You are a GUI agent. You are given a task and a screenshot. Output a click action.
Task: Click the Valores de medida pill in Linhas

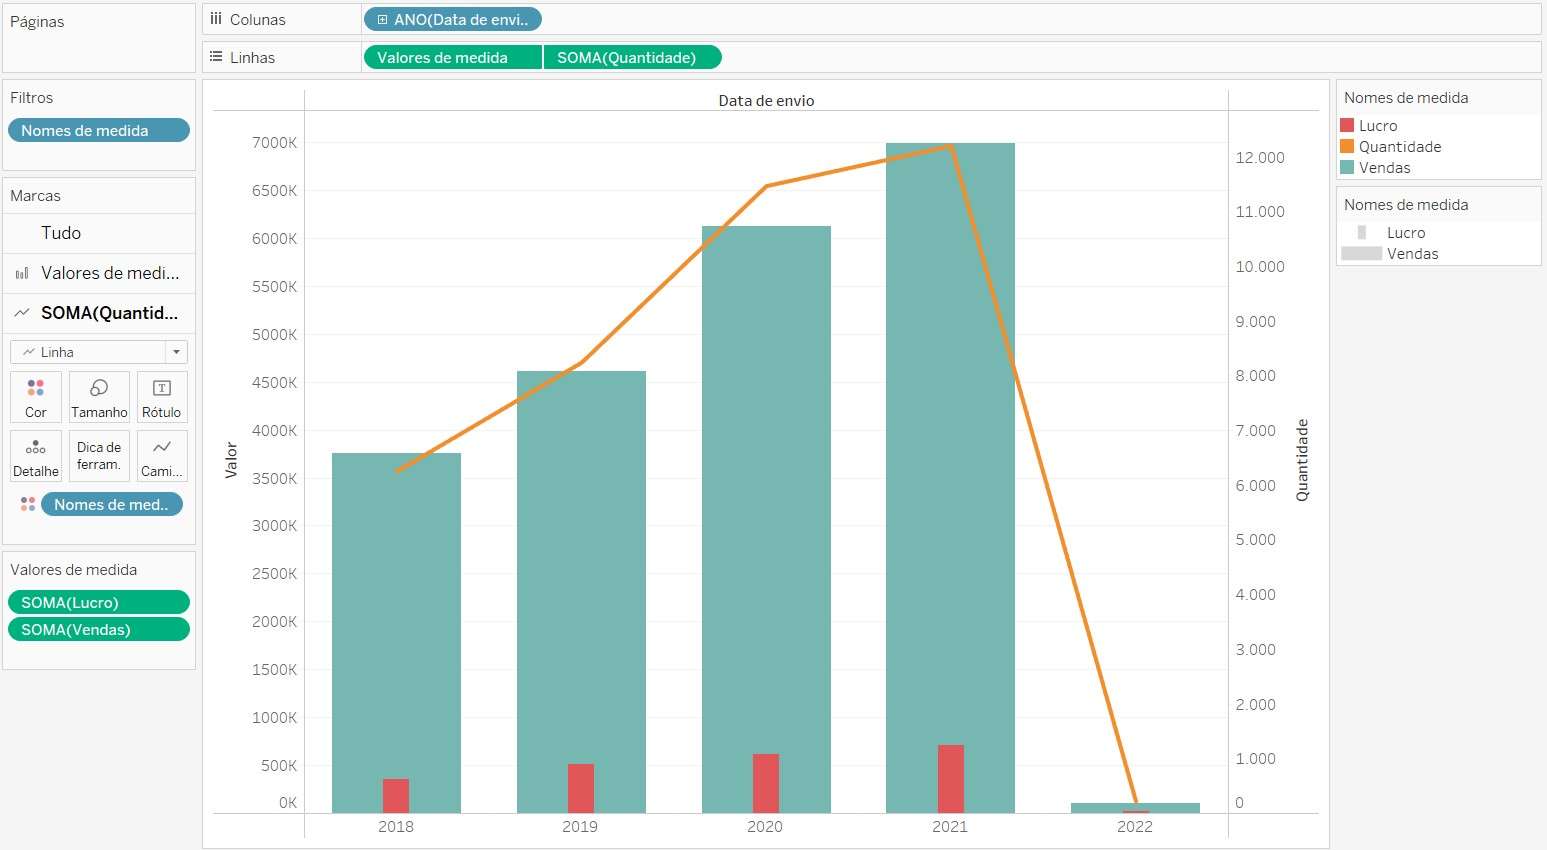tap(453, 57)
